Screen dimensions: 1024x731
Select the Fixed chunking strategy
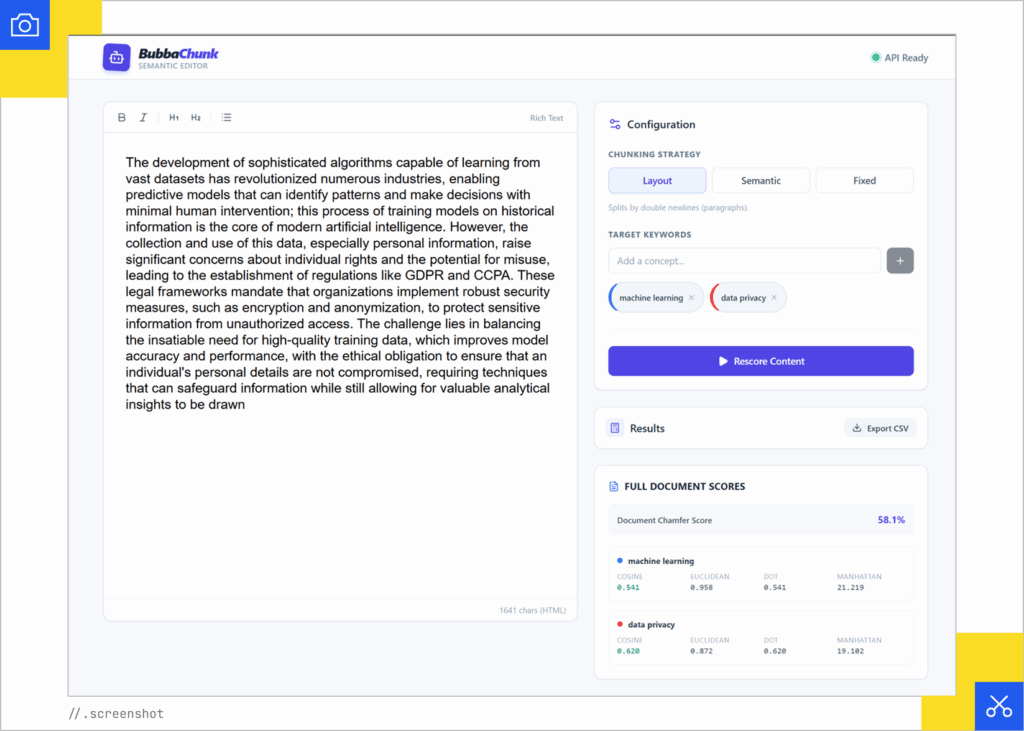864,181
